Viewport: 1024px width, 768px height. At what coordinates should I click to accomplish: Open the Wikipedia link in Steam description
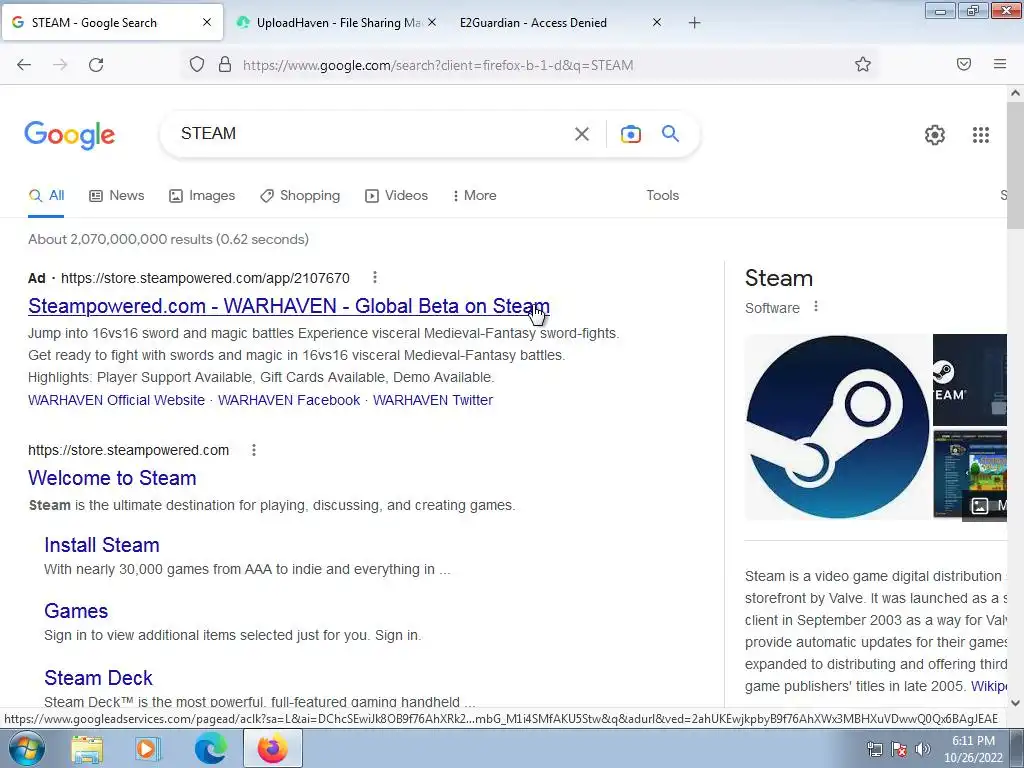[989, 686]
